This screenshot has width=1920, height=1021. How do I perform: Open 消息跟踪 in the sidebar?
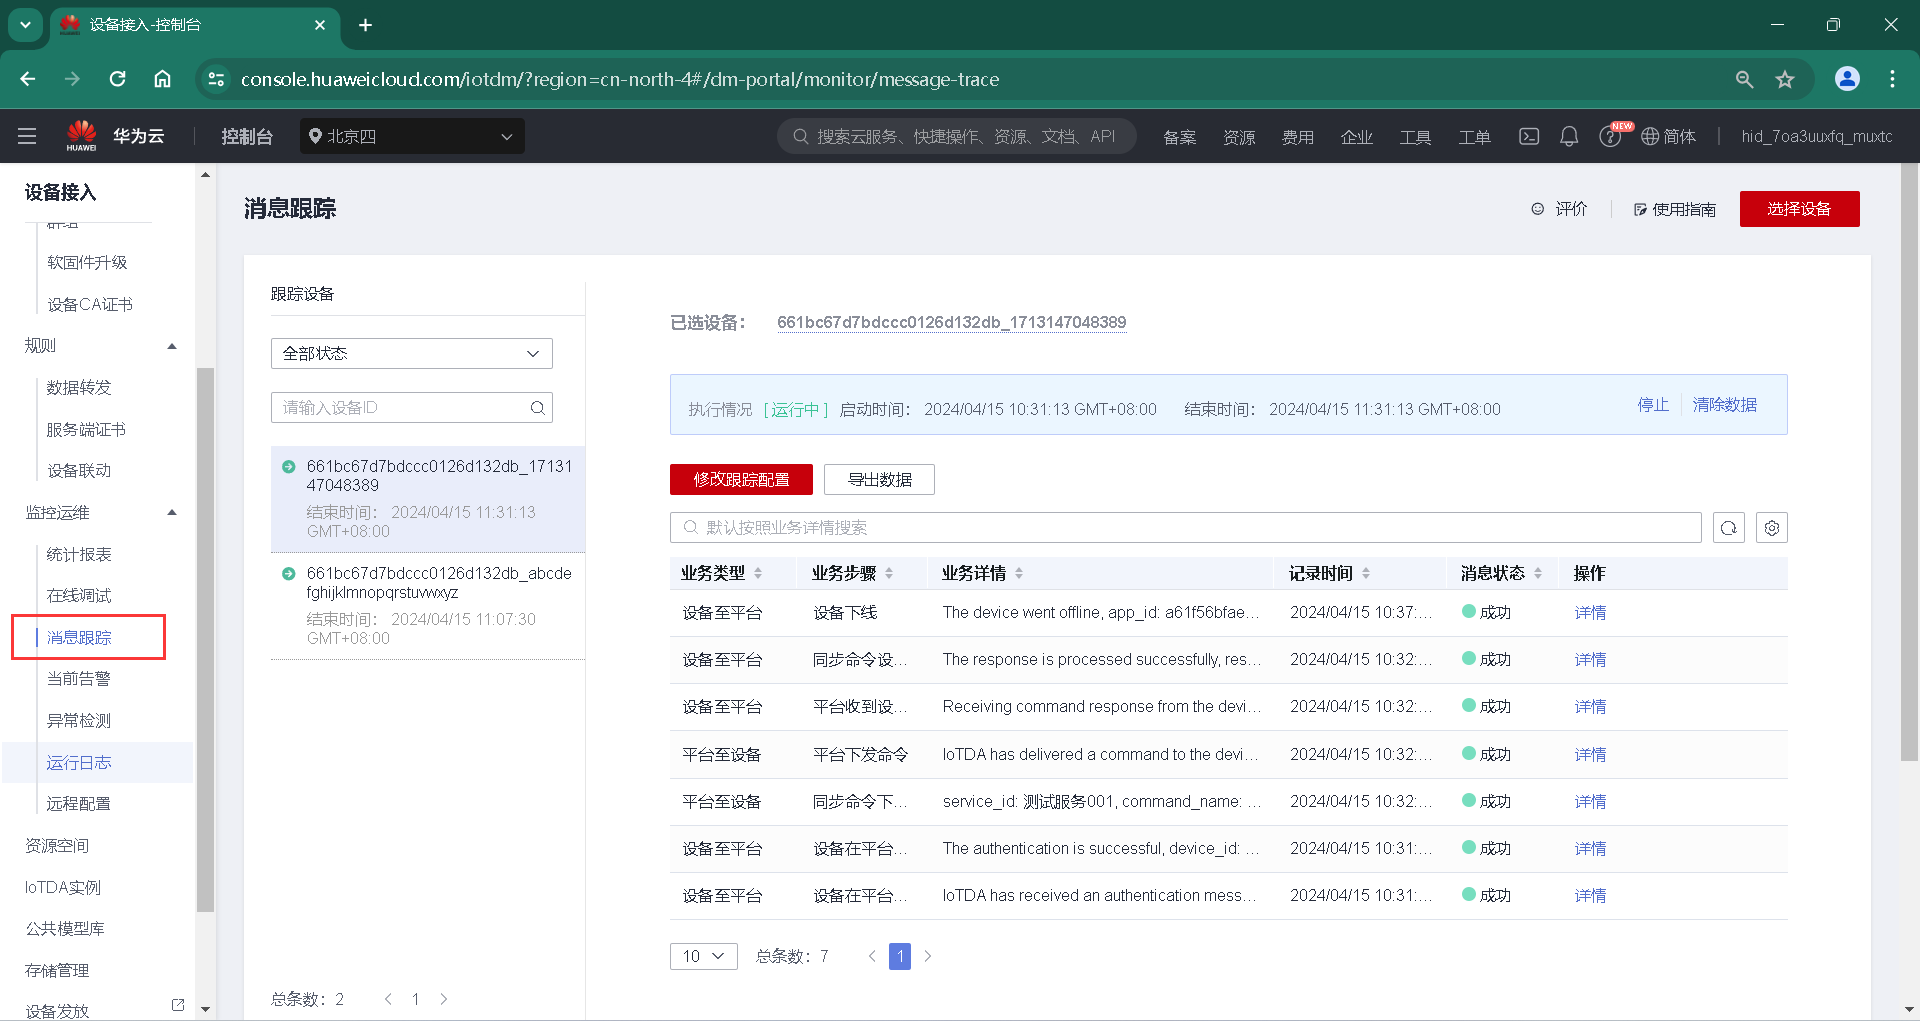click(79, 638)
